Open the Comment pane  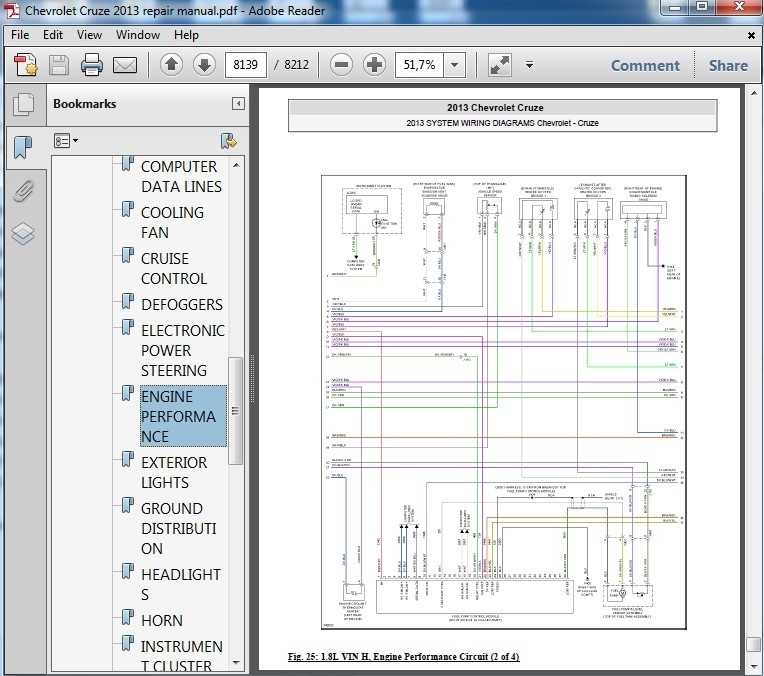645,66
